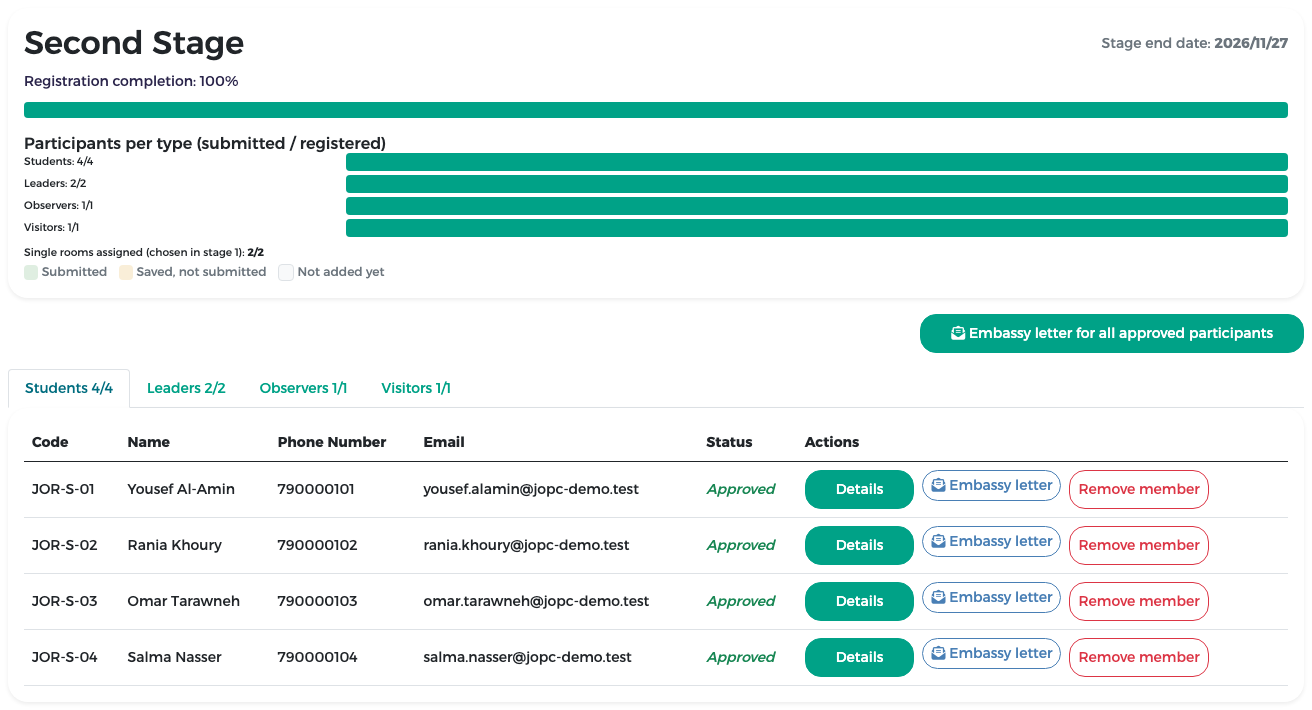1312x710 pixels.
Task: Click the Single rooms assigned 2/2 text
Action: coord(144,253)
